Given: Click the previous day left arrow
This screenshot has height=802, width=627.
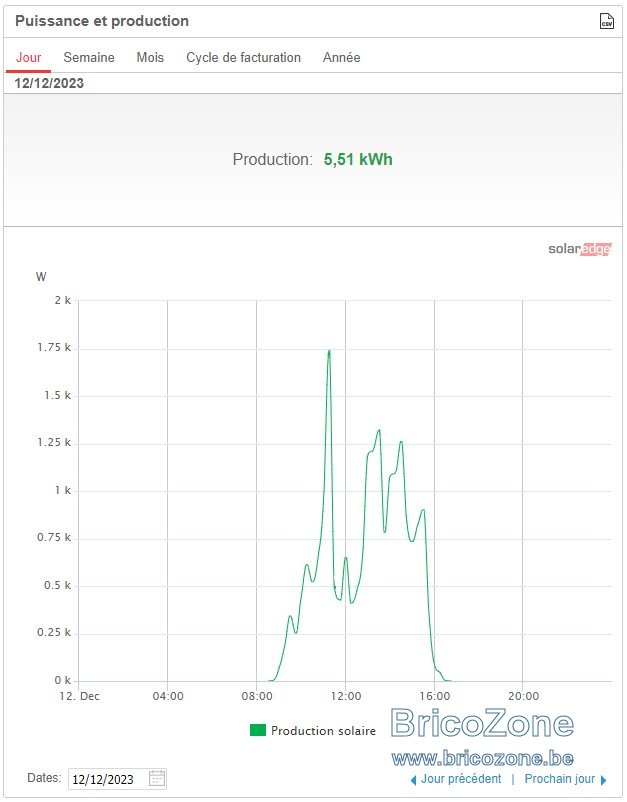Looking at the screenshot, I should (413, 780).
